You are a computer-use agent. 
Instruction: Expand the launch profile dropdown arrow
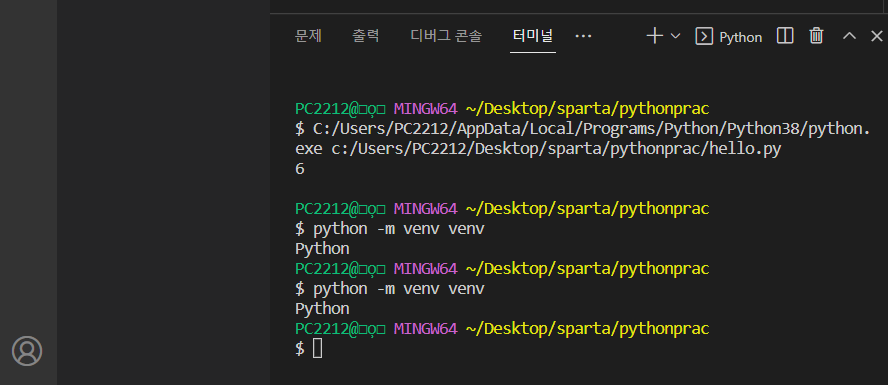click(675, 36)
